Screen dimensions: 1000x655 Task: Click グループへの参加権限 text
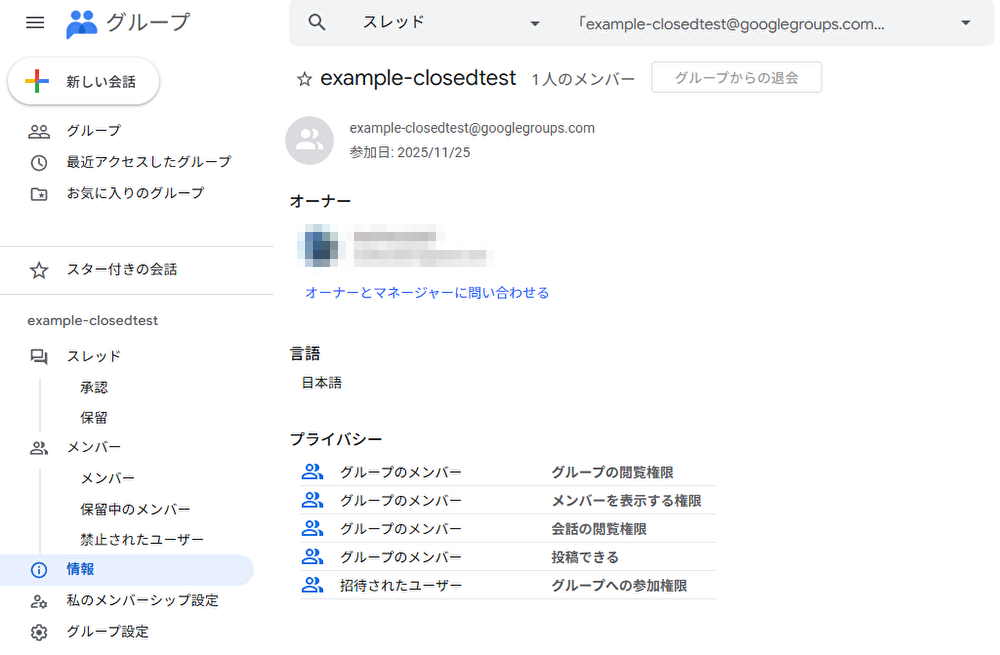pos(619,585)
